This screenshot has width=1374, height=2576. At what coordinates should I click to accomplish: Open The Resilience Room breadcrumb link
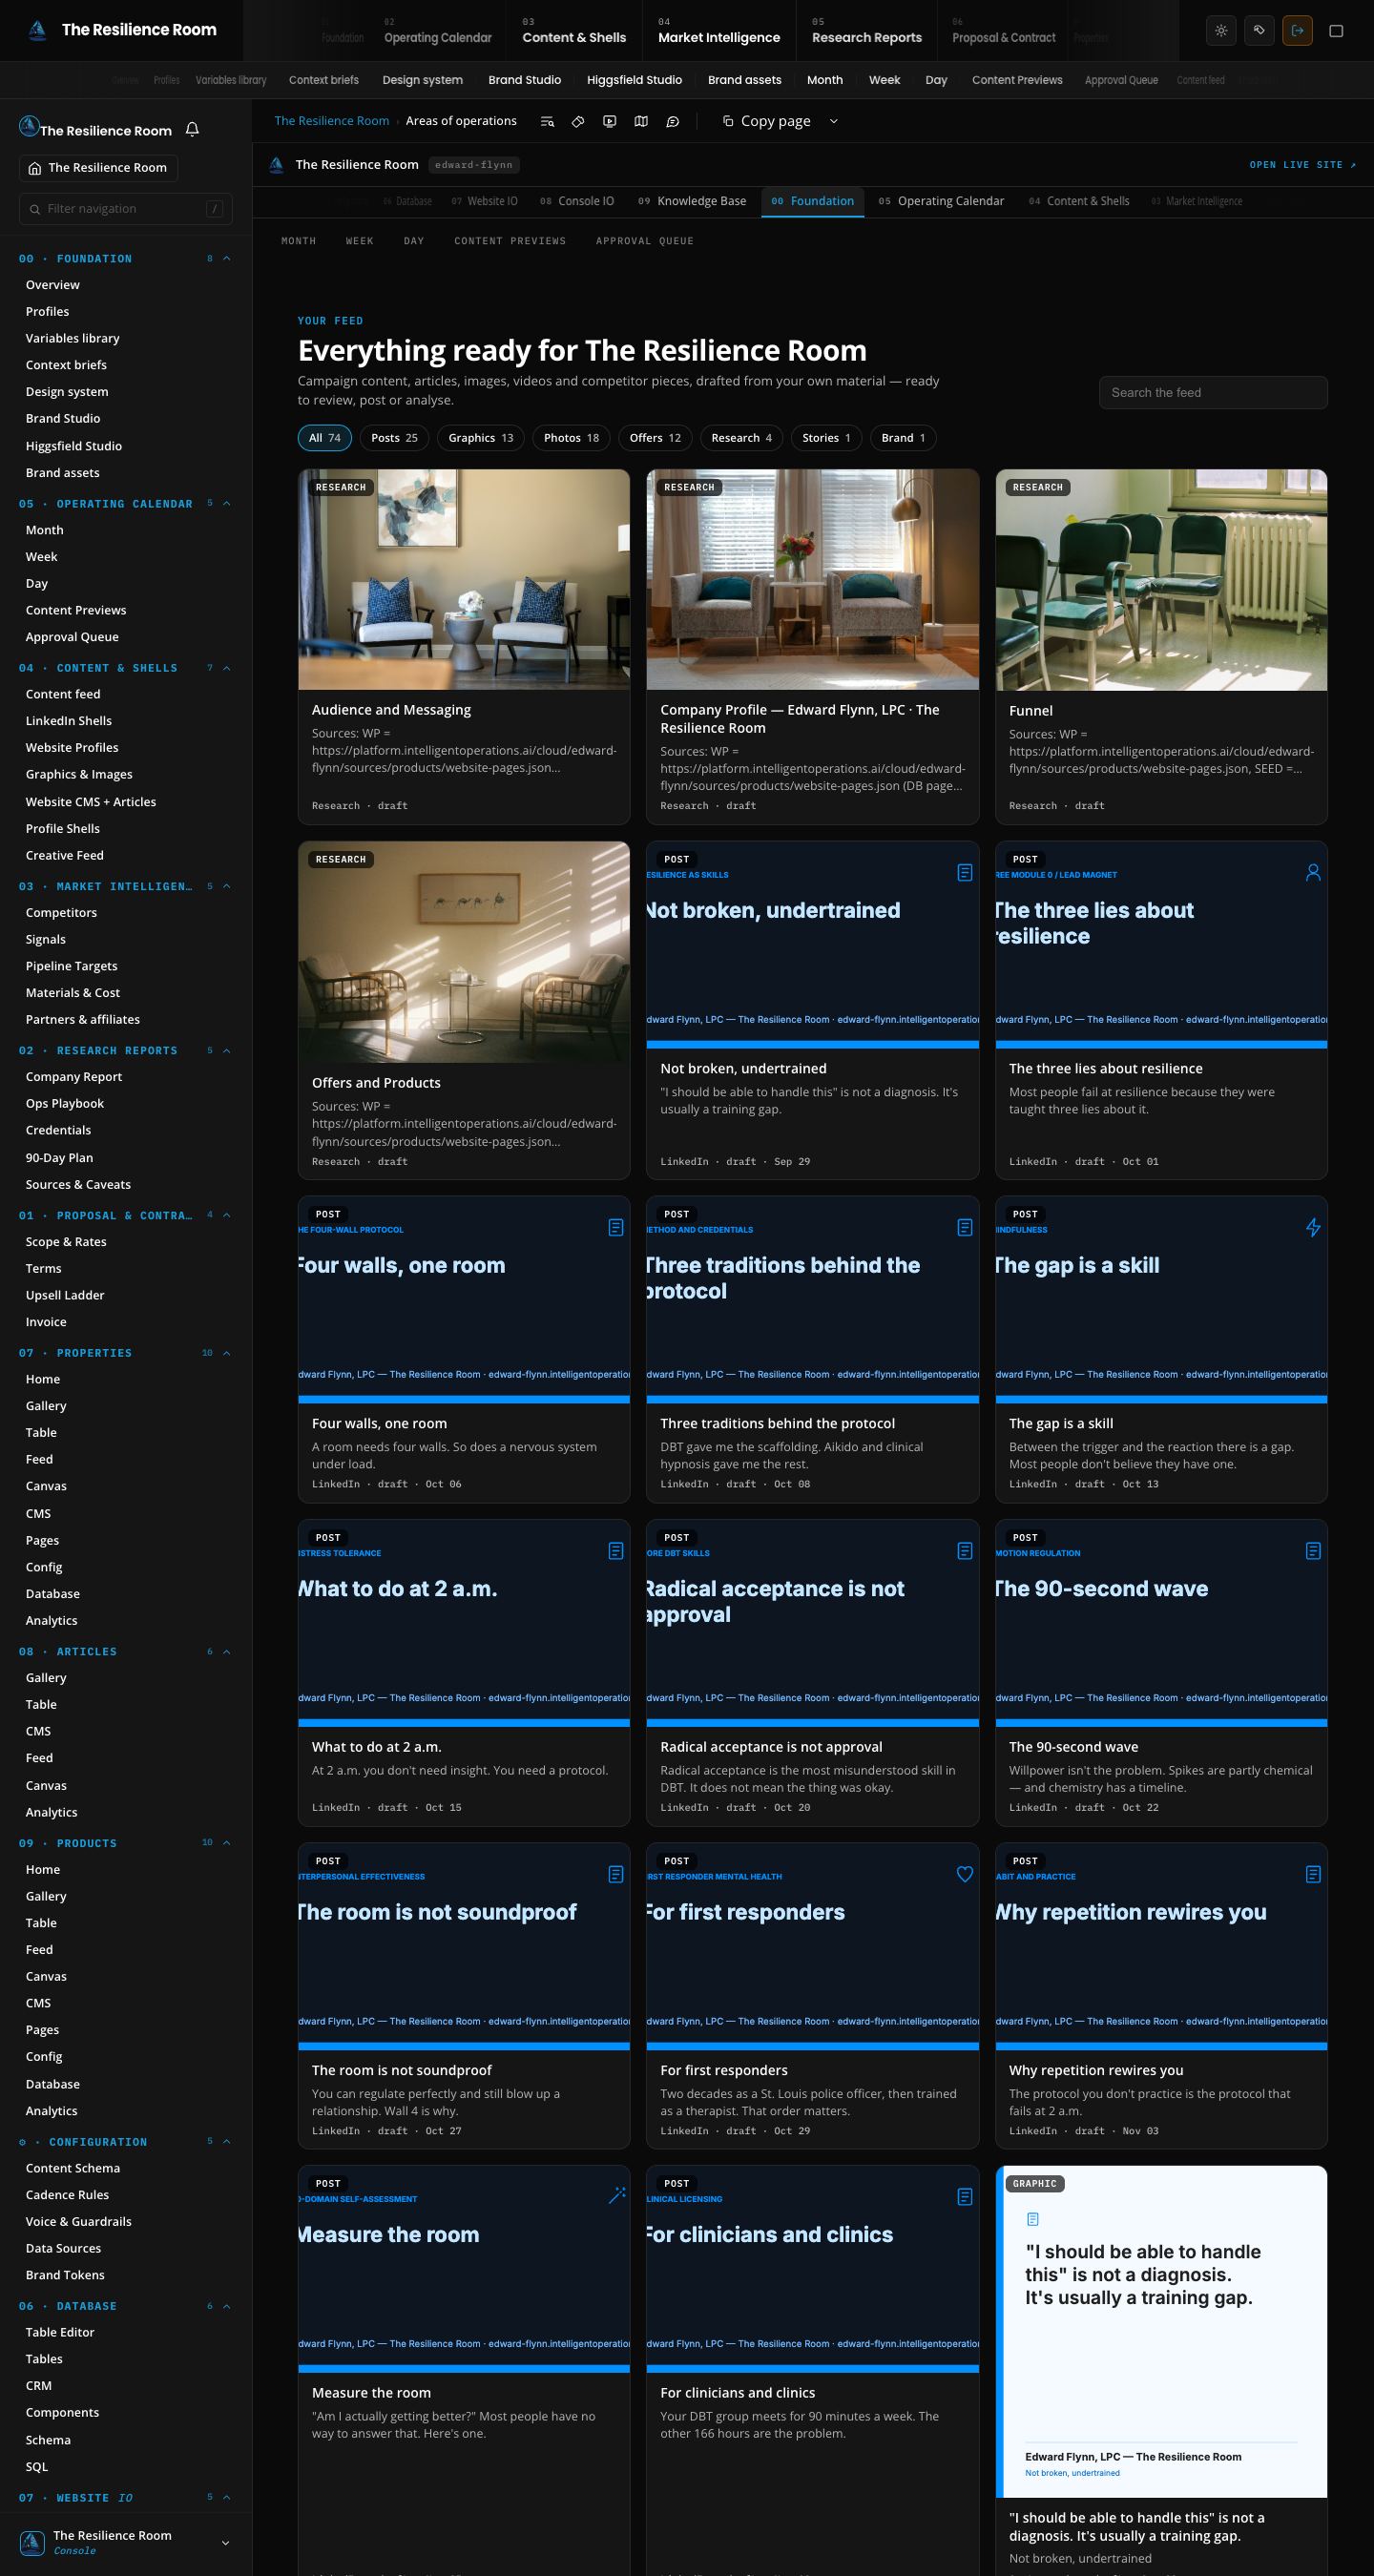tap(332, 121)
